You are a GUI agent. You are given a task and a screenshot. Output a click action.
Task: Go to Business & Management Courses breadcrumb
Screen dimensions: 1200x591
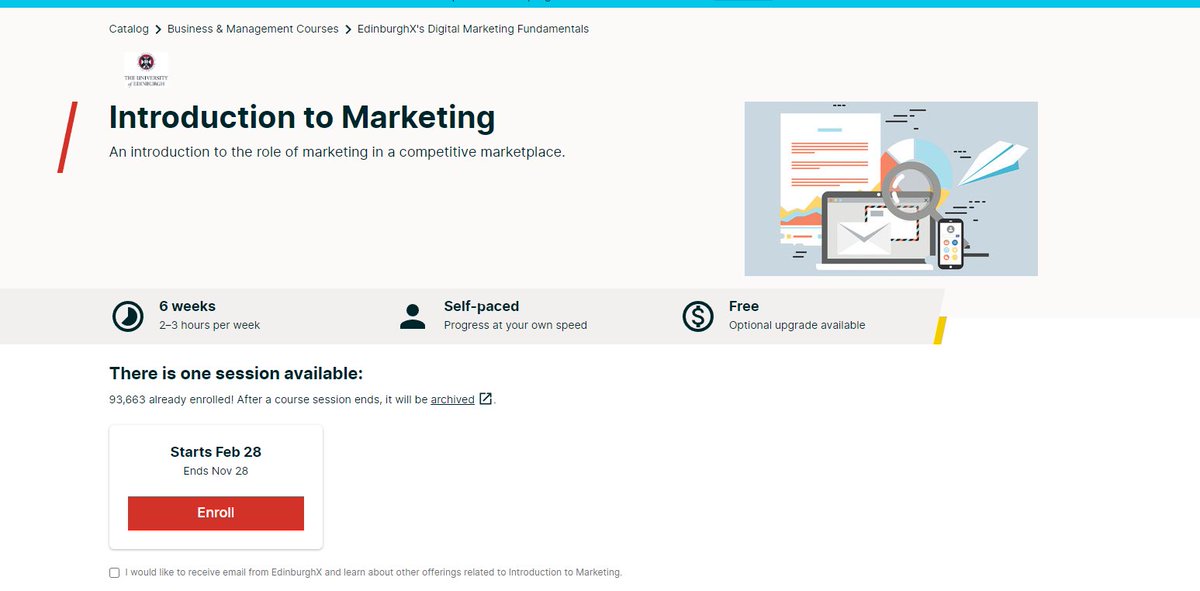[253, 29]
